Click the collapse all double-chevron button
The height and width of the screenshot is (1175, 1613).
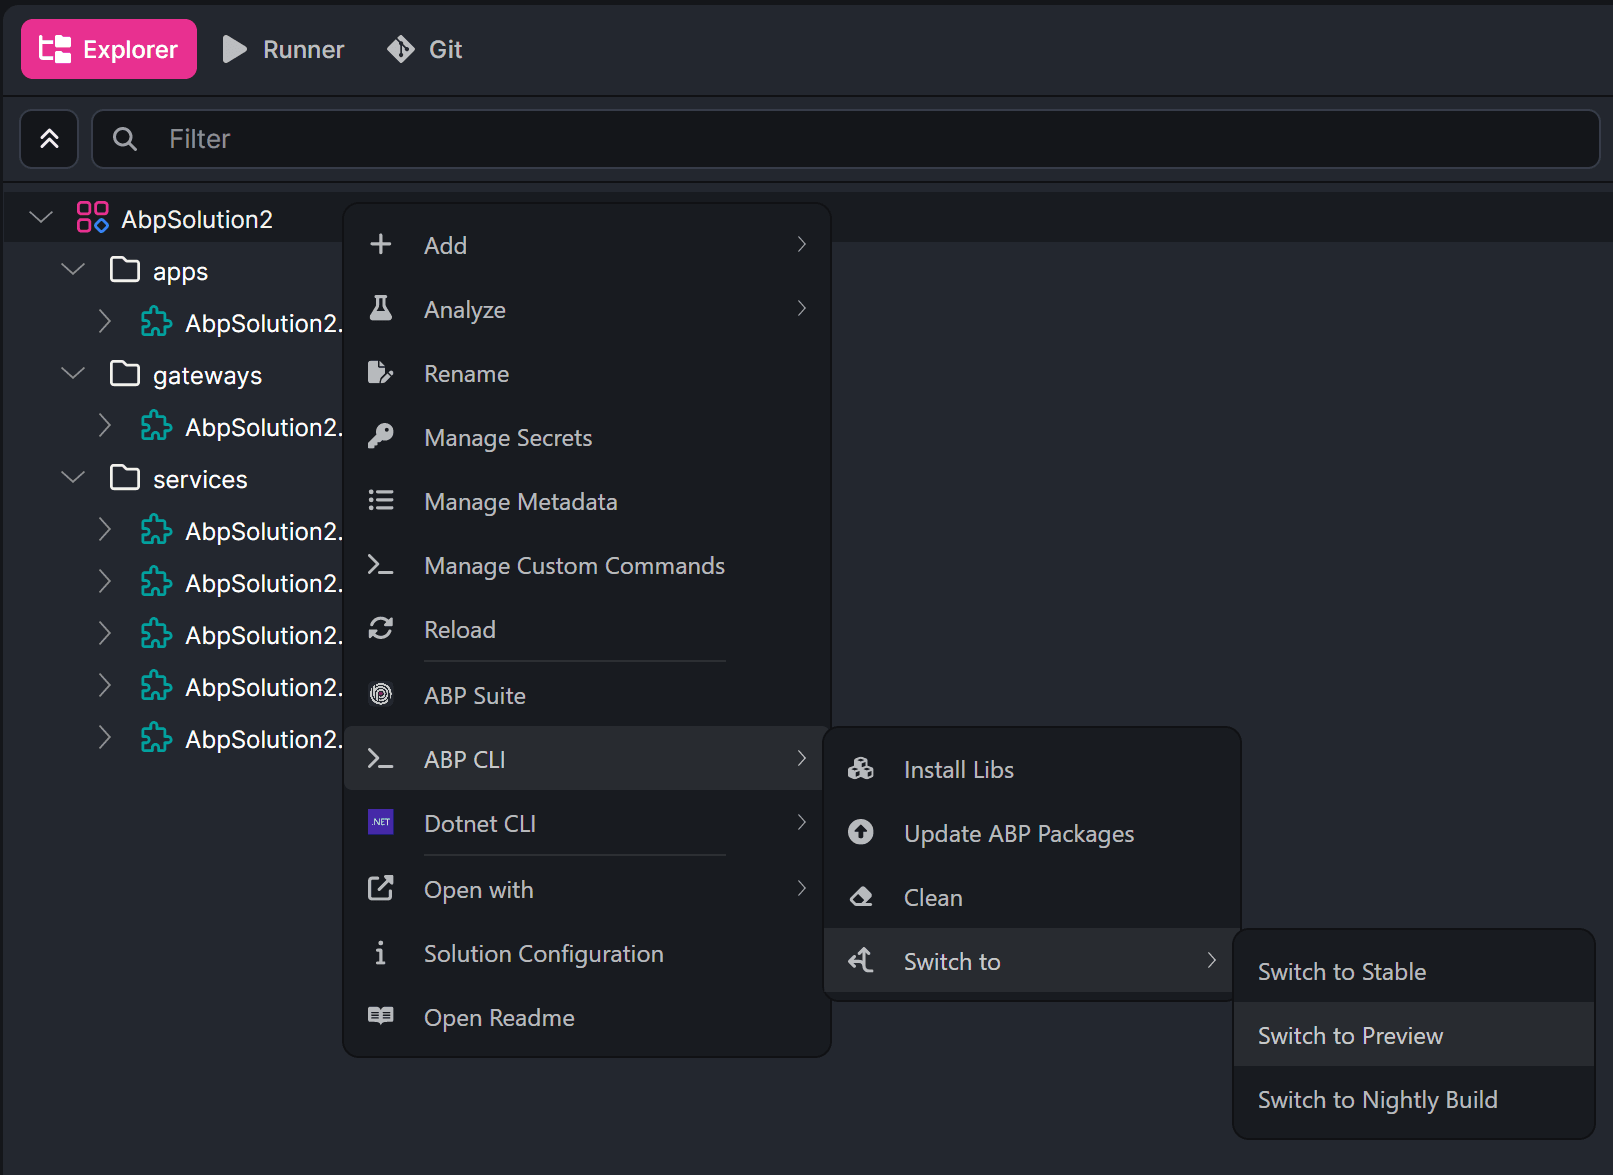click(x=49, y=139)
